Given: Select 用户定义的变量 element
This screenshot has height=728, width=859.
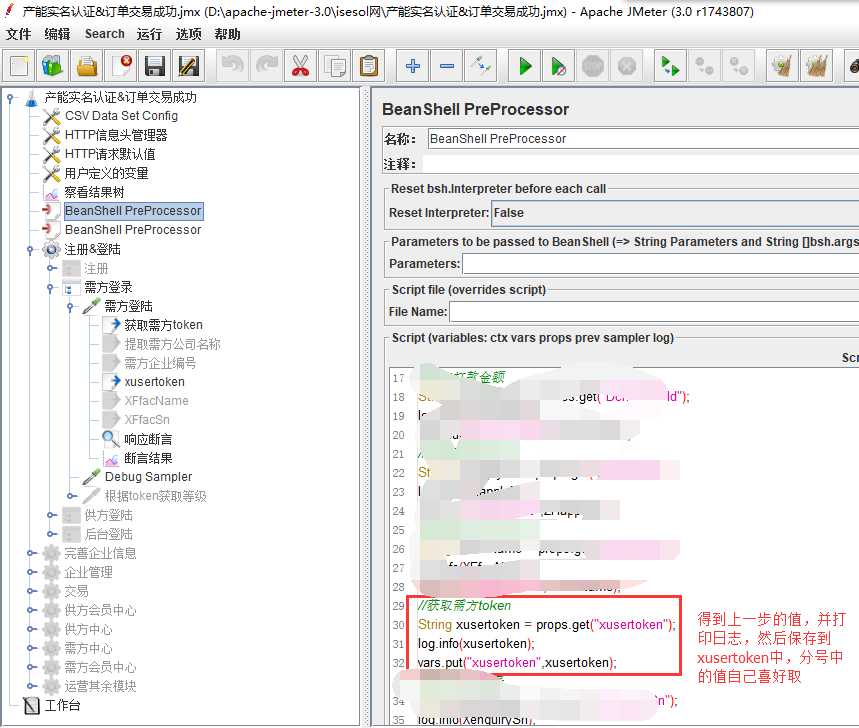Looking at the screenshot, I should pyautogui.click(x=106, y=173).
